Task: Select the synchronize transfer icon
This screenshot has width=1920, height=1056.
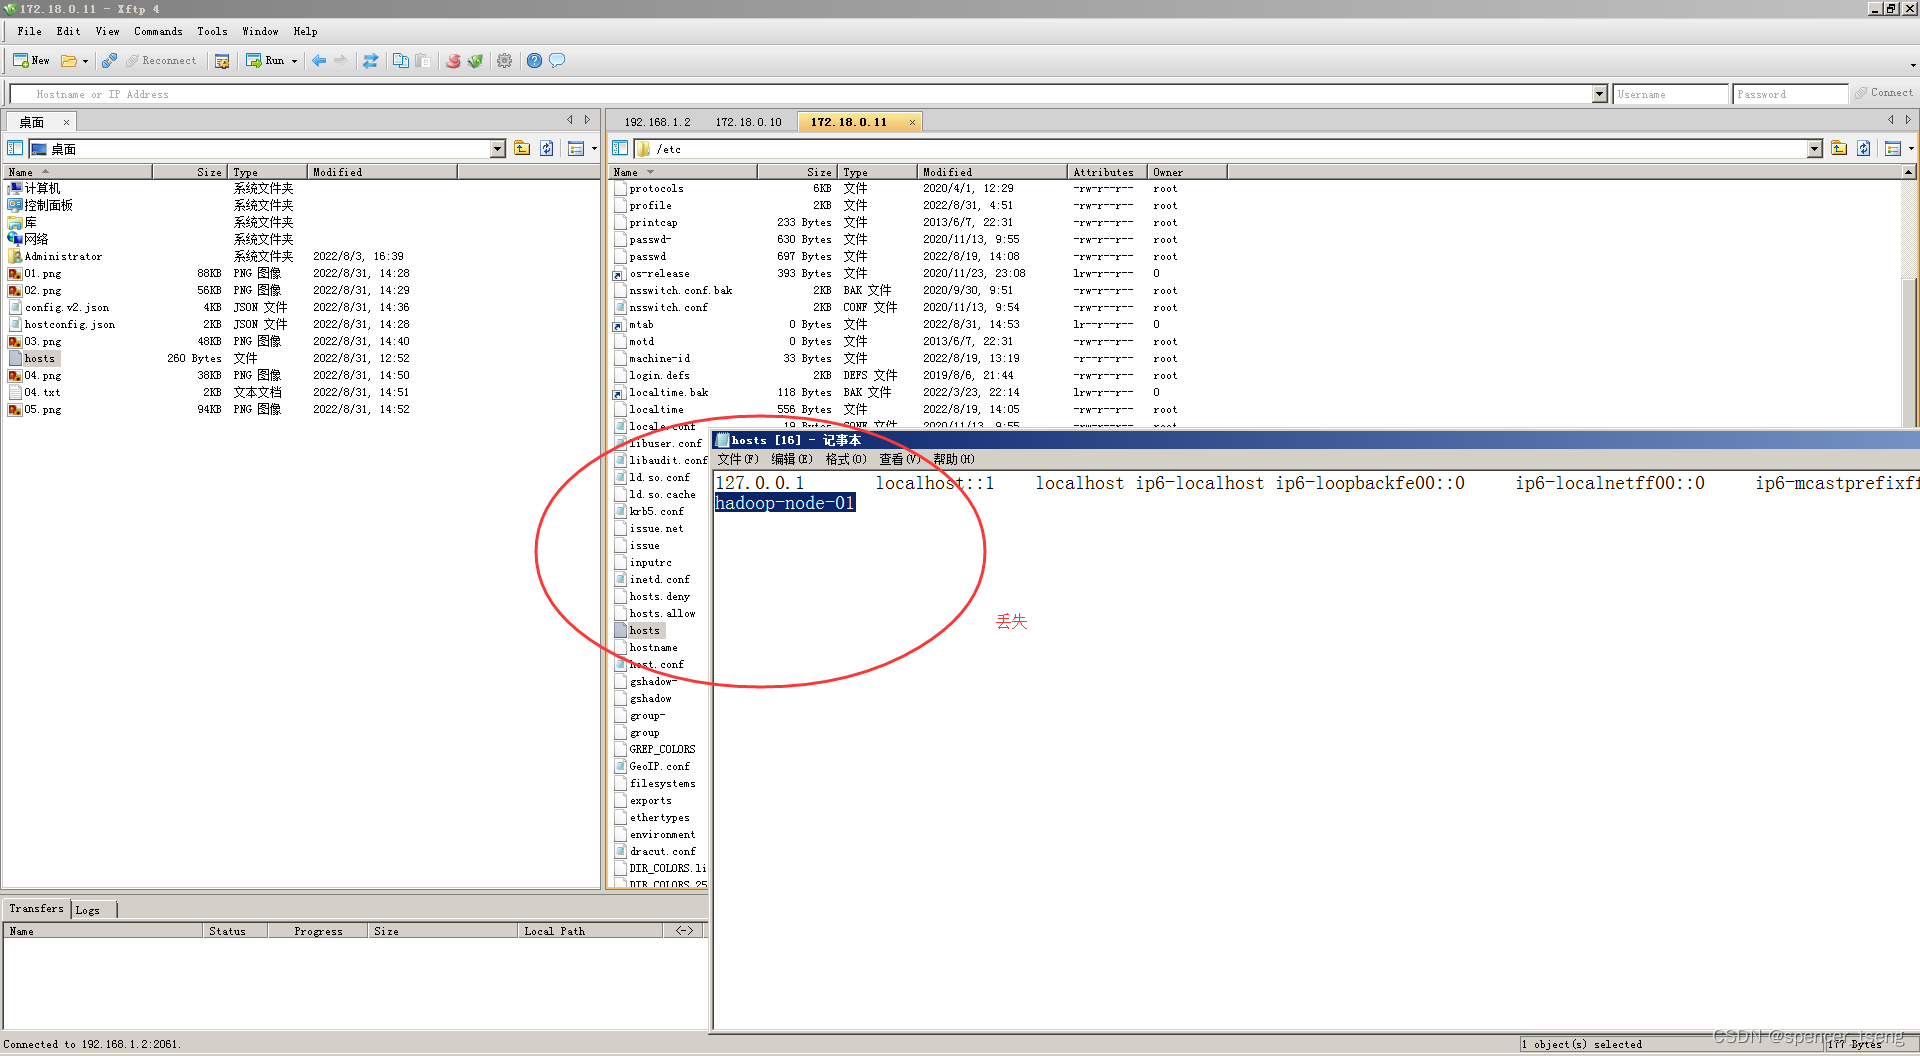Action: [x=371, y=60]
